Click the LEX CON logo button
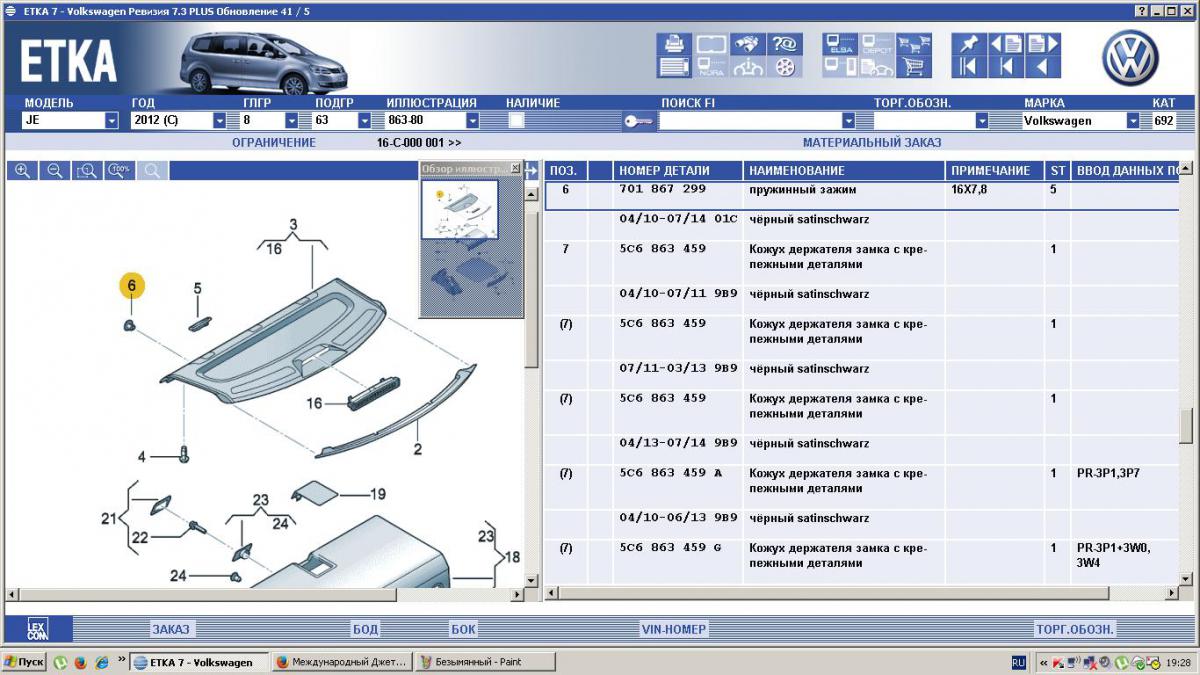 click(37, 629)
